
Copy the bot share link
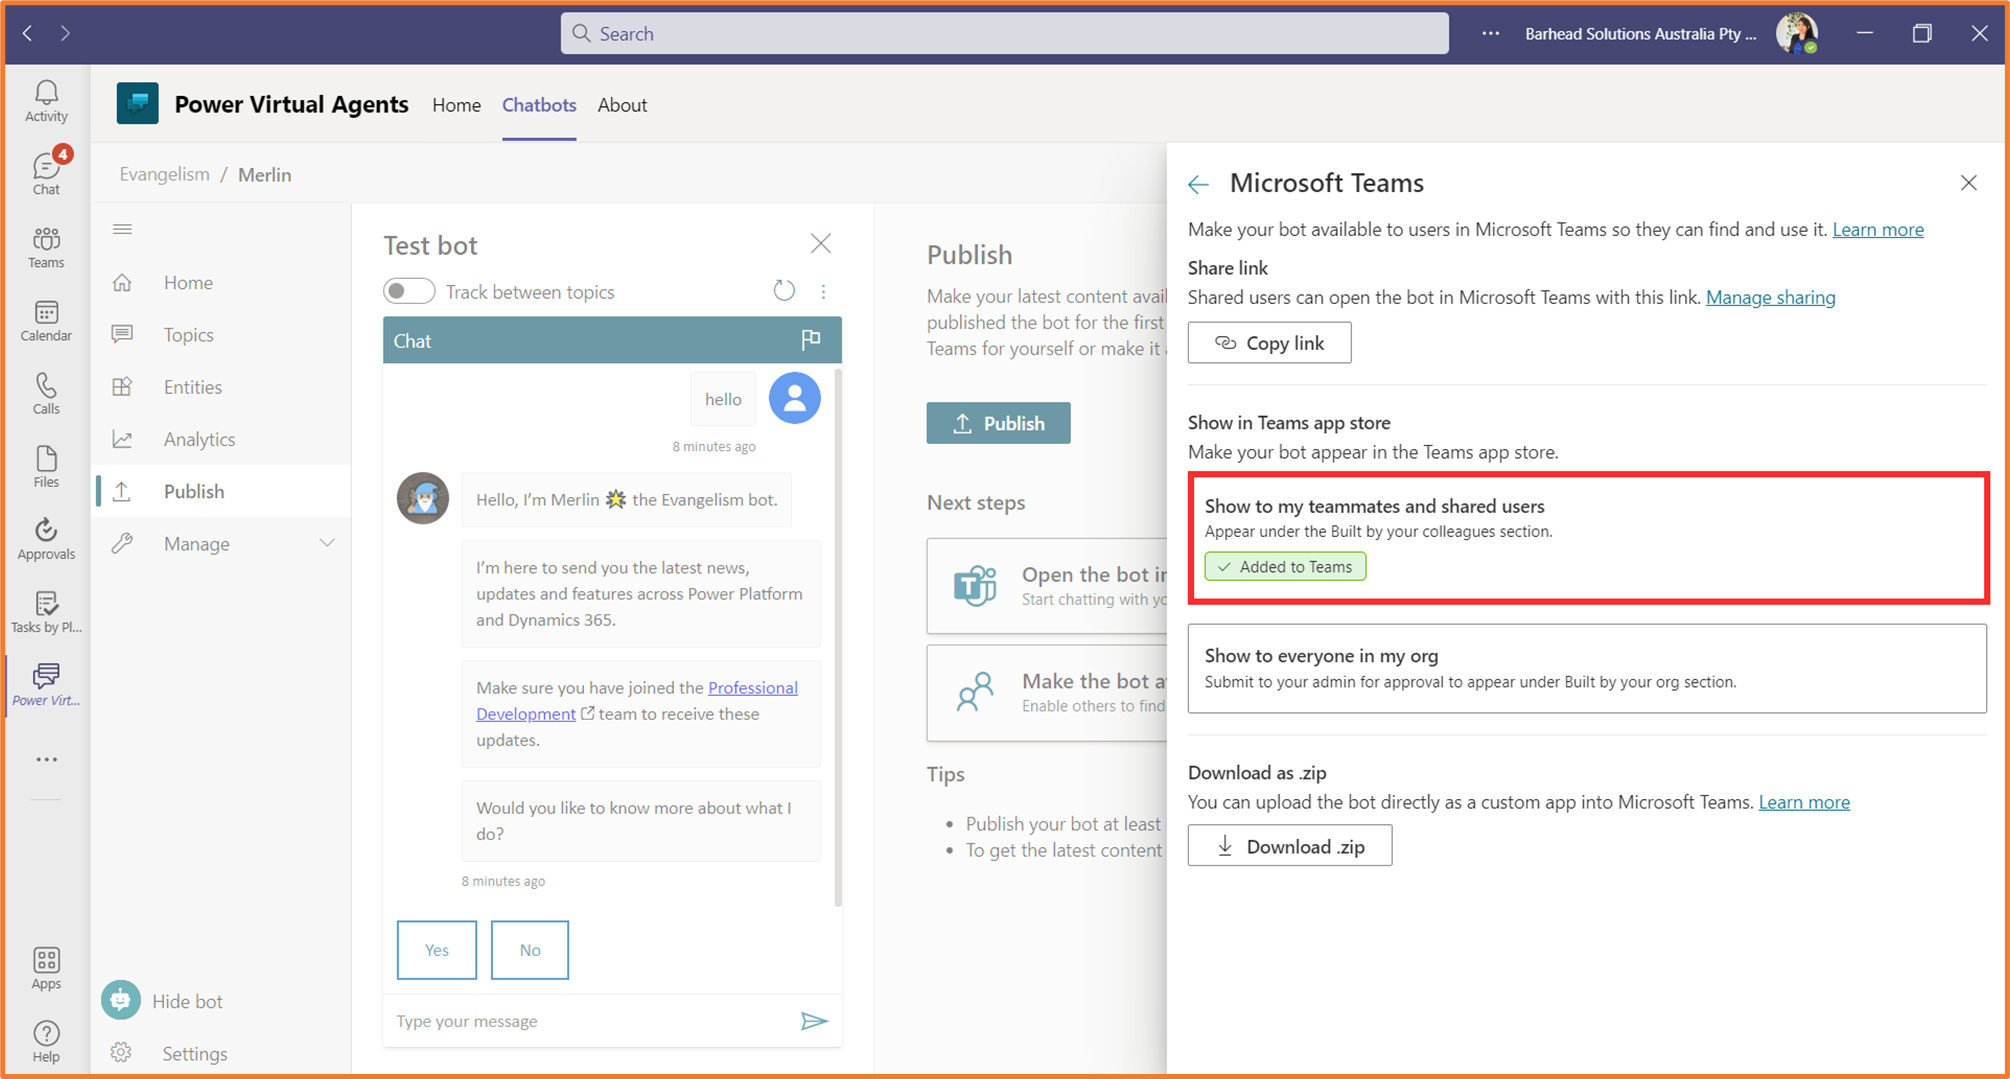click(x=1269, y=342)
